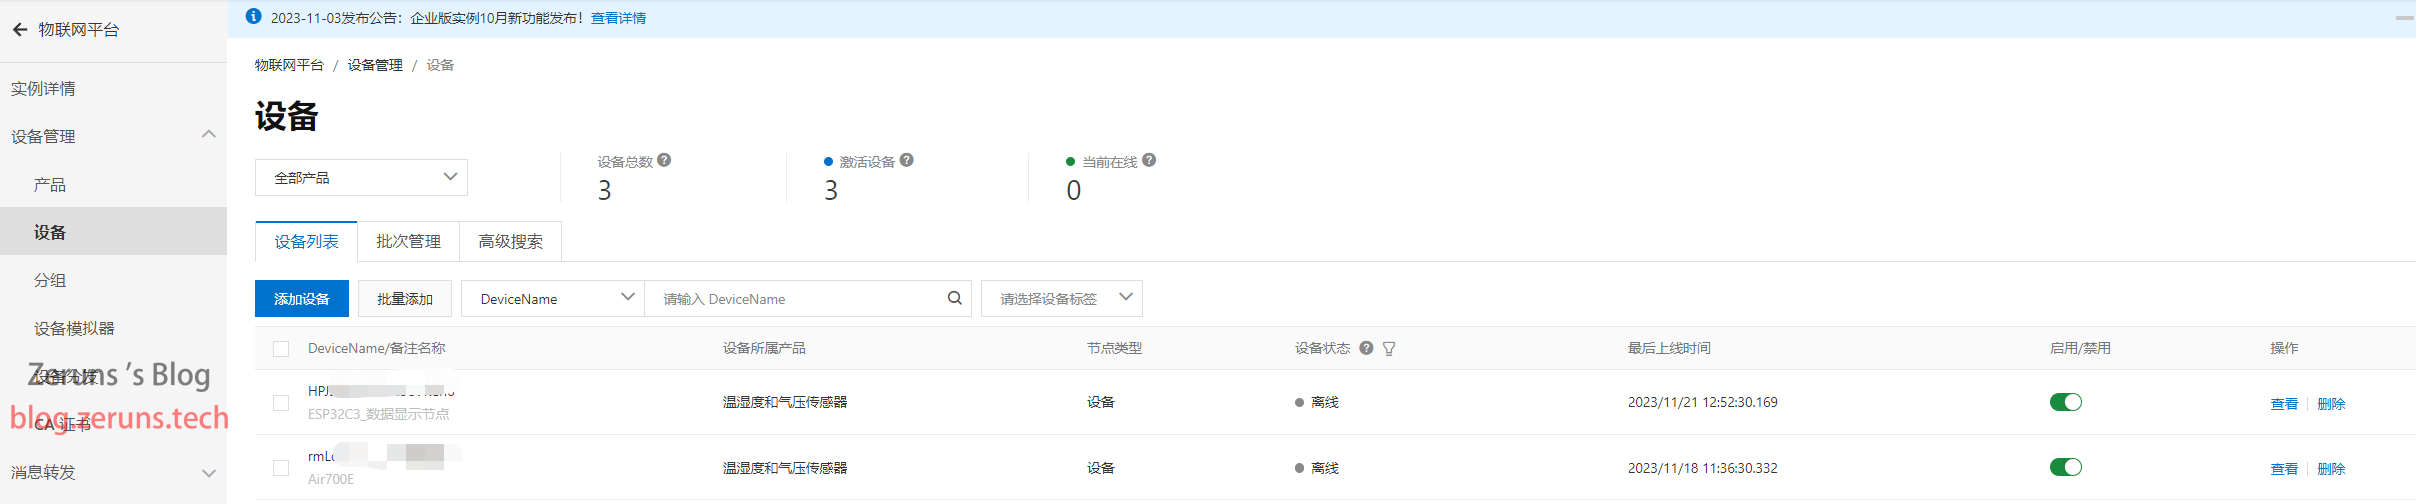2416x504 pixels.
Task: Click the info icon in announcement banner
Action: click(x=254, y=17)
